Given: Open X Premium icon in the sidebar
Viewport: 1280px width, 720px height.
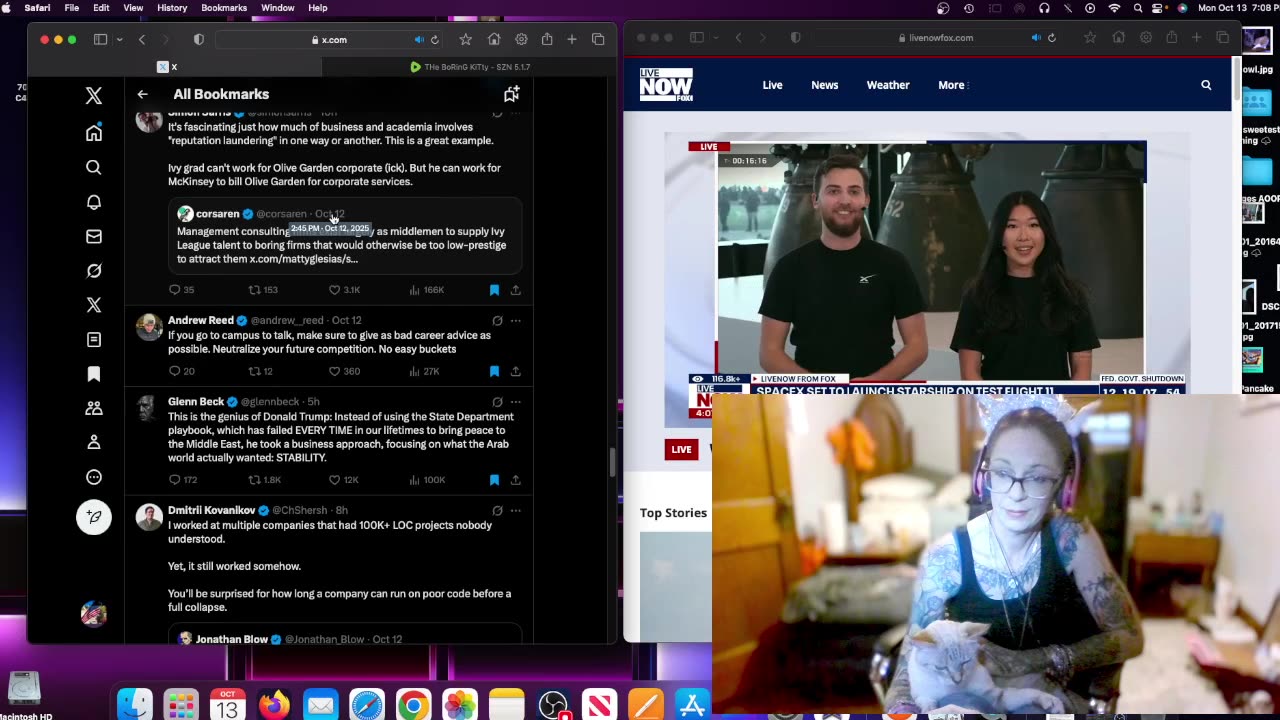Looking at the screenshot, I should coord(94,305).
